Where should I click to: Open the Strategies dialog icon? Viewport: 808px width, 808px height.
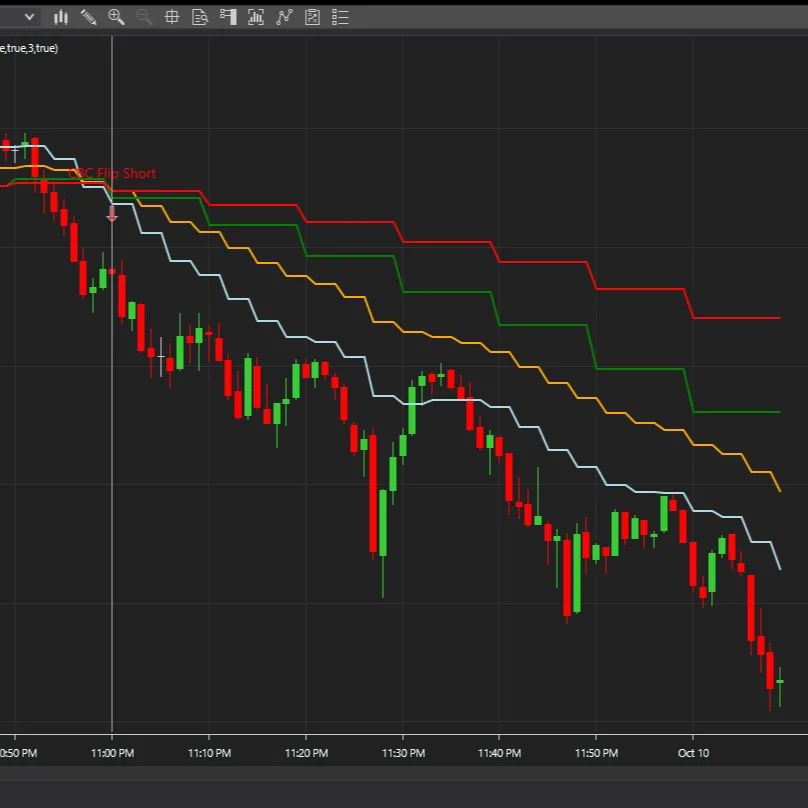312,17
